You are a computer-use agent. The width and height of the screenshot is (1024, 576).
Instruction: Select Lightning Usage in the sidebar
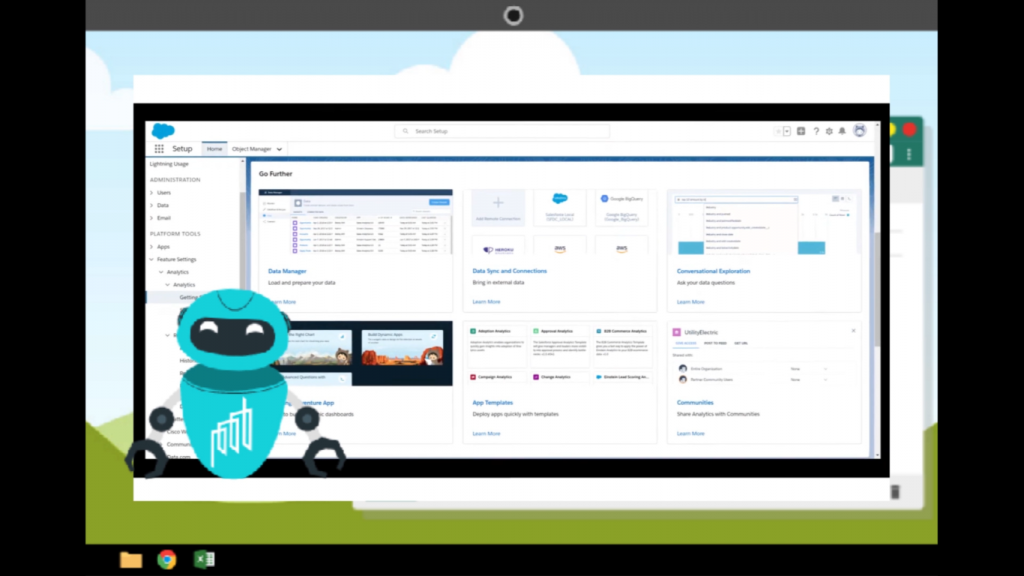[168, 164]
